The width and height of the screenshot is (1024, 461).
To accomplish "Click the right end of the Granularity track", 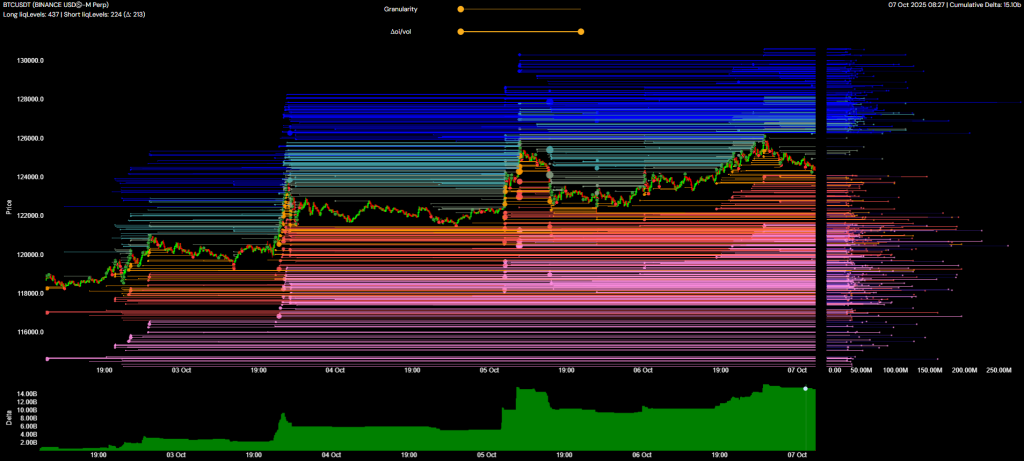I will 579,9.
